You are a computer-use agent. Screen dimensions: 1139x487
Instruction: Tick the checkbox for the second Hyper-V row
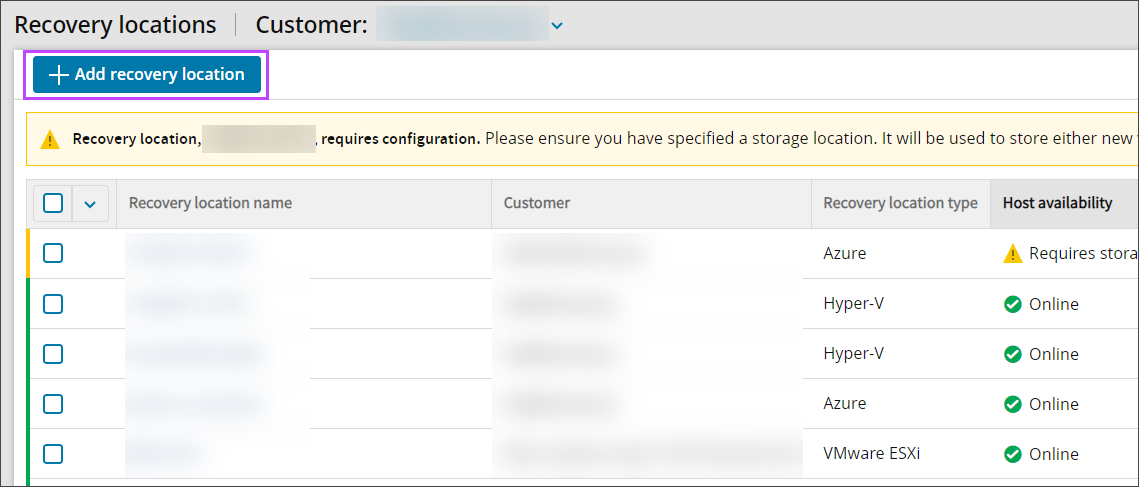53,354
